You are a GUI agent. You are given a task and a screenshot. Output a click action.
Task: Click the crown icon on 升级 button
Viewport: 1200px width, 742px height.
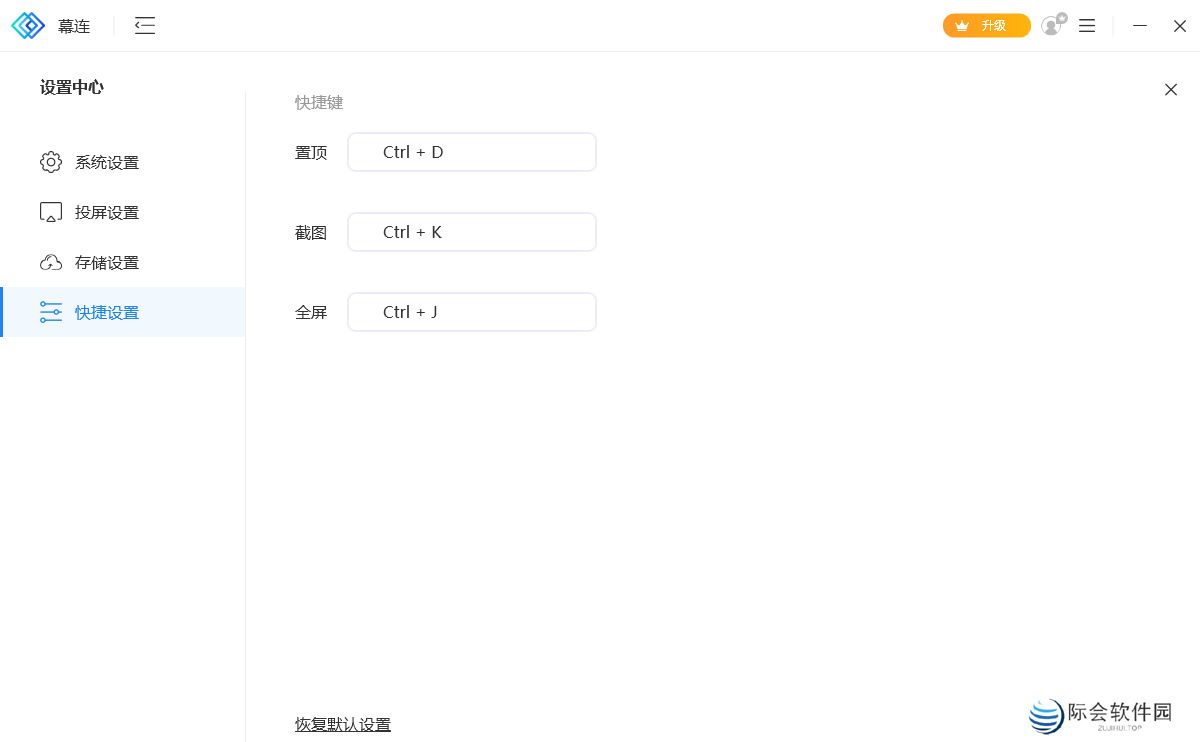[962, 25]
